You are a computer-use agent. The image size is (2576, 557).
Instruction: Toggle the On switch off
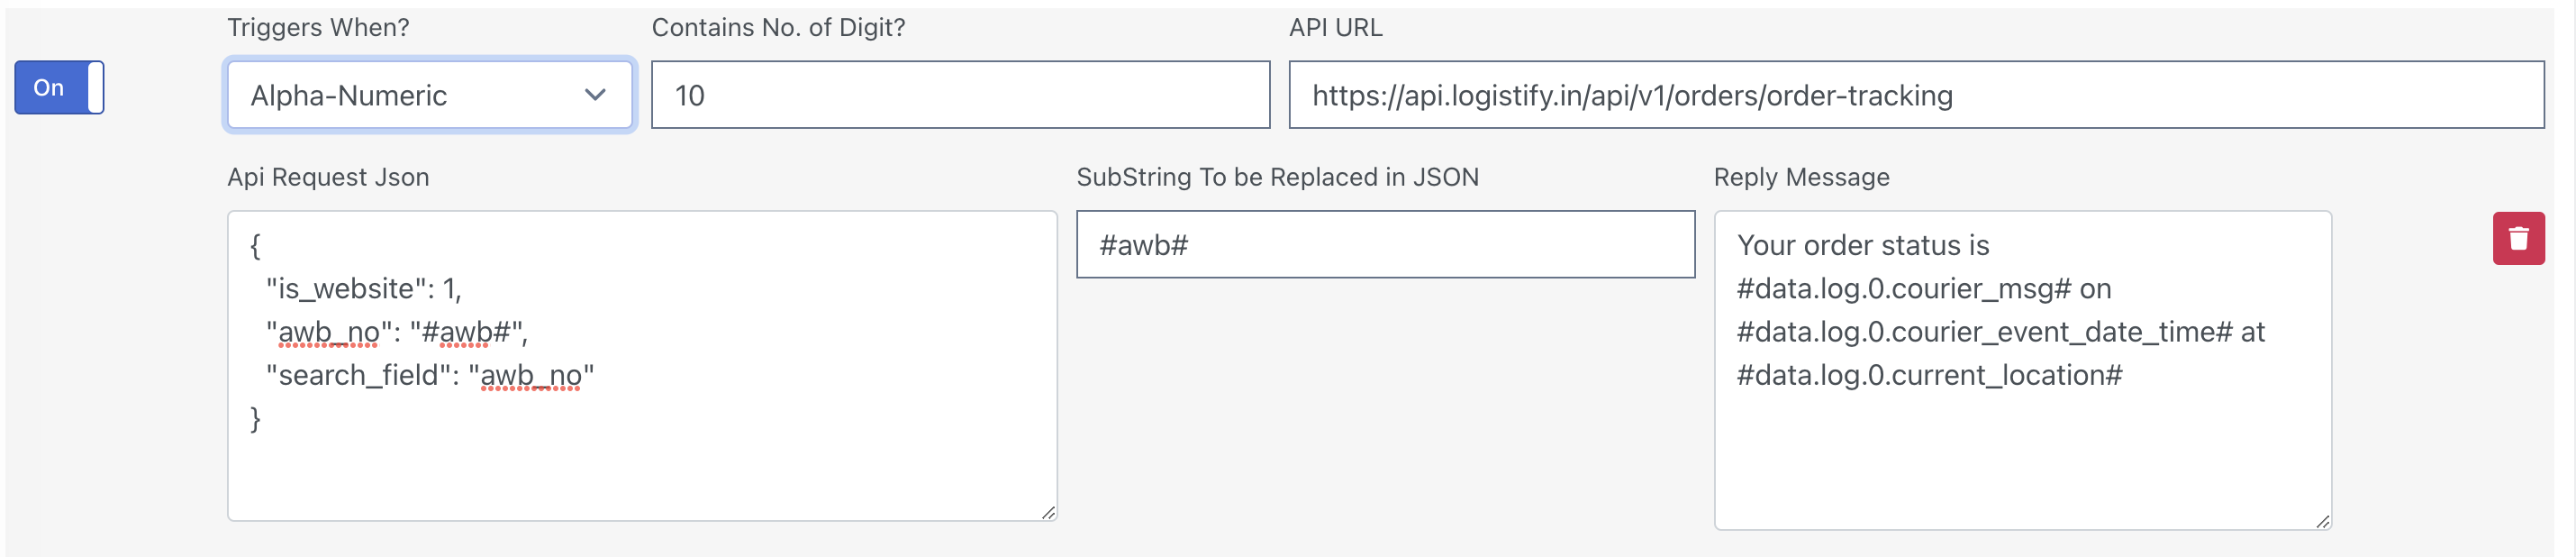(x=59, y=87)
